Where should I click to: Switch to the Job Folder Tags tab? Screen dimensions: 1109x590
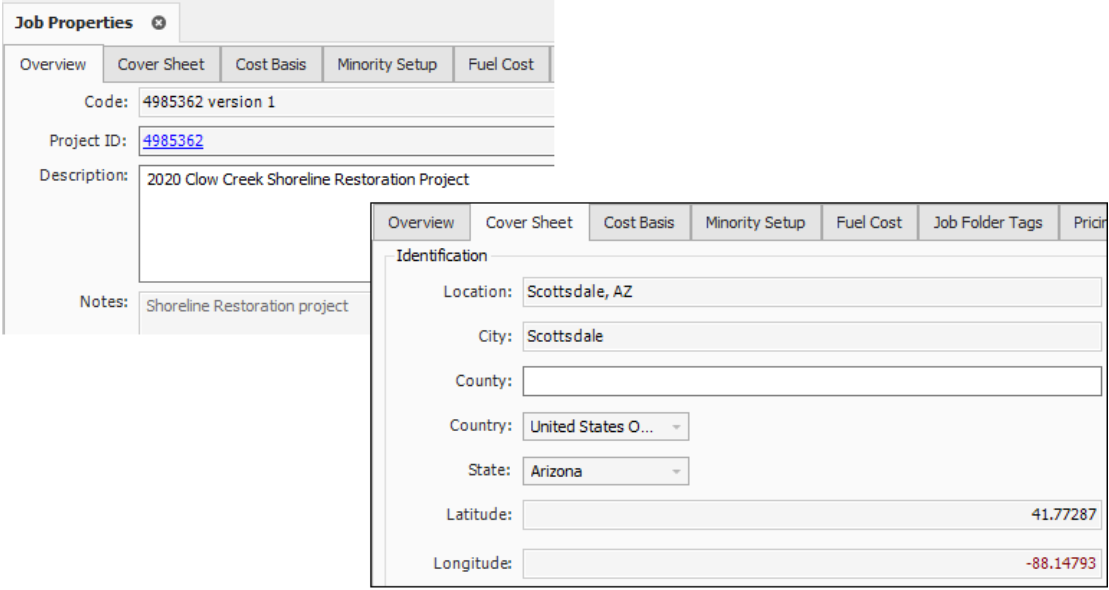tap(987, 223)
